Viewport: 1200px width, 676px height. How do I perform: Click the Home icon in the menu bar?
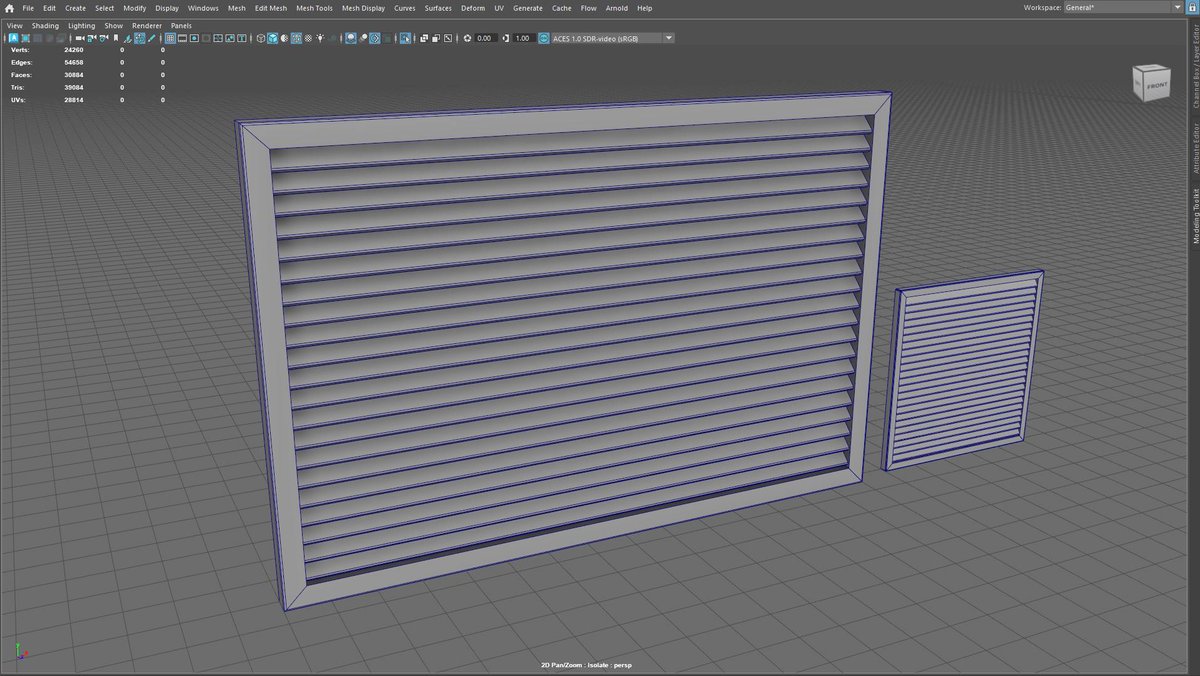(9, 8)
